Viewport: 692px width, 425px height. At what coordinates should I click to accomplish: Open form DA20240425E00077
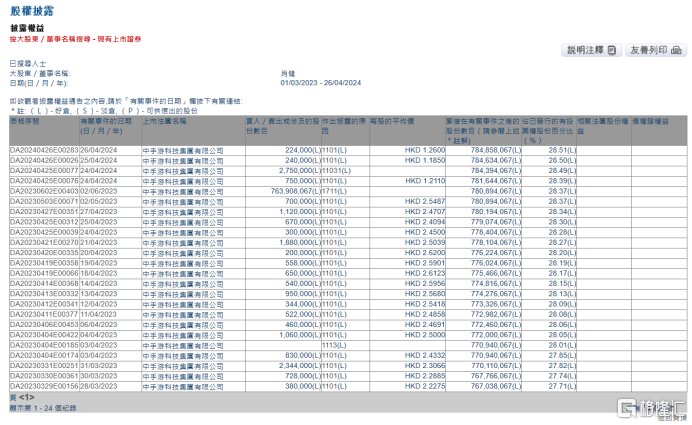coord(44,171)
